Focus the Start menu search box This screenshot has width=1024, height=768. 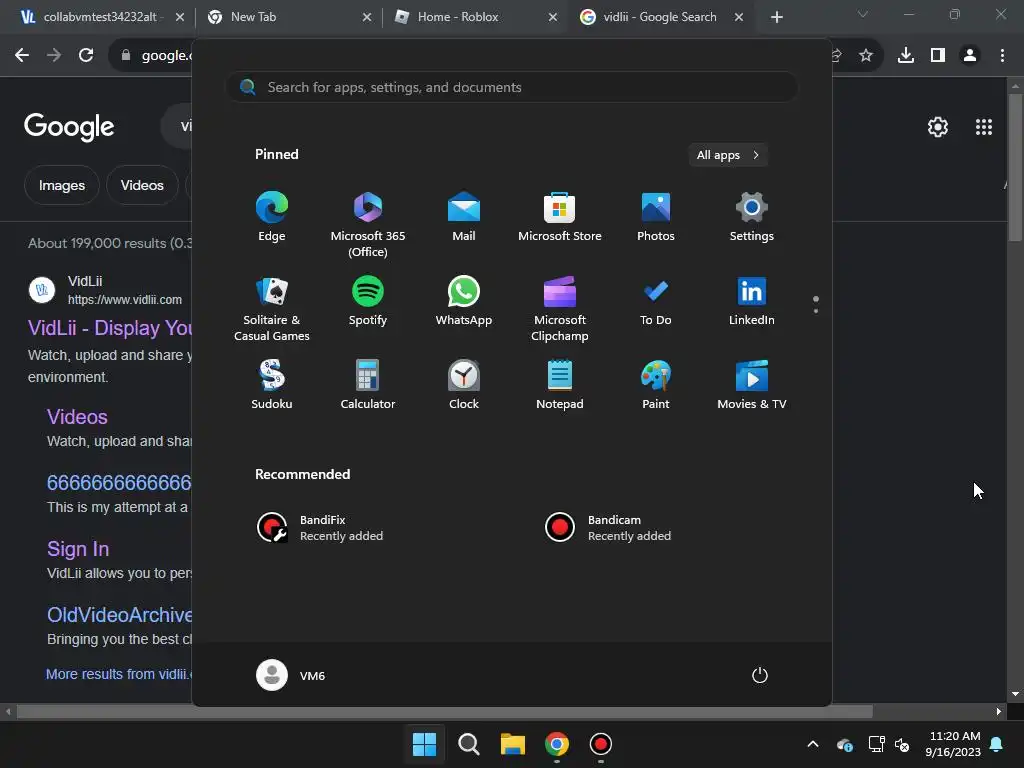pos(512,87)
